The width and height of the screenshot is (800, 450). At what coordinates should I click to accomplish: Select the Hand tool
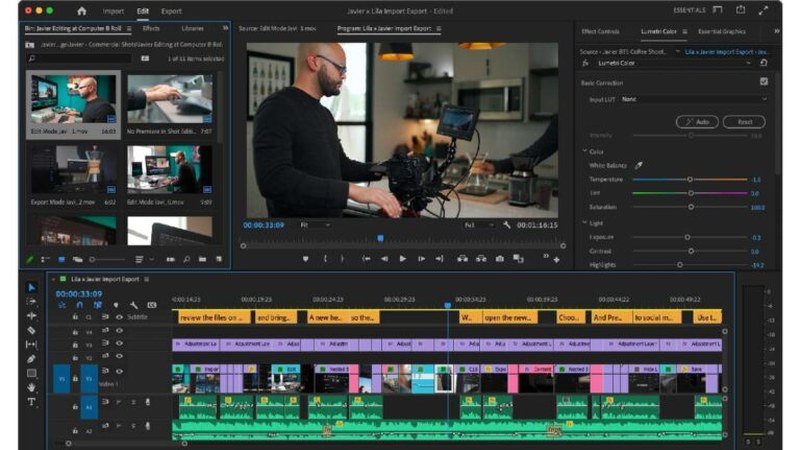click(x=32, y=387)
